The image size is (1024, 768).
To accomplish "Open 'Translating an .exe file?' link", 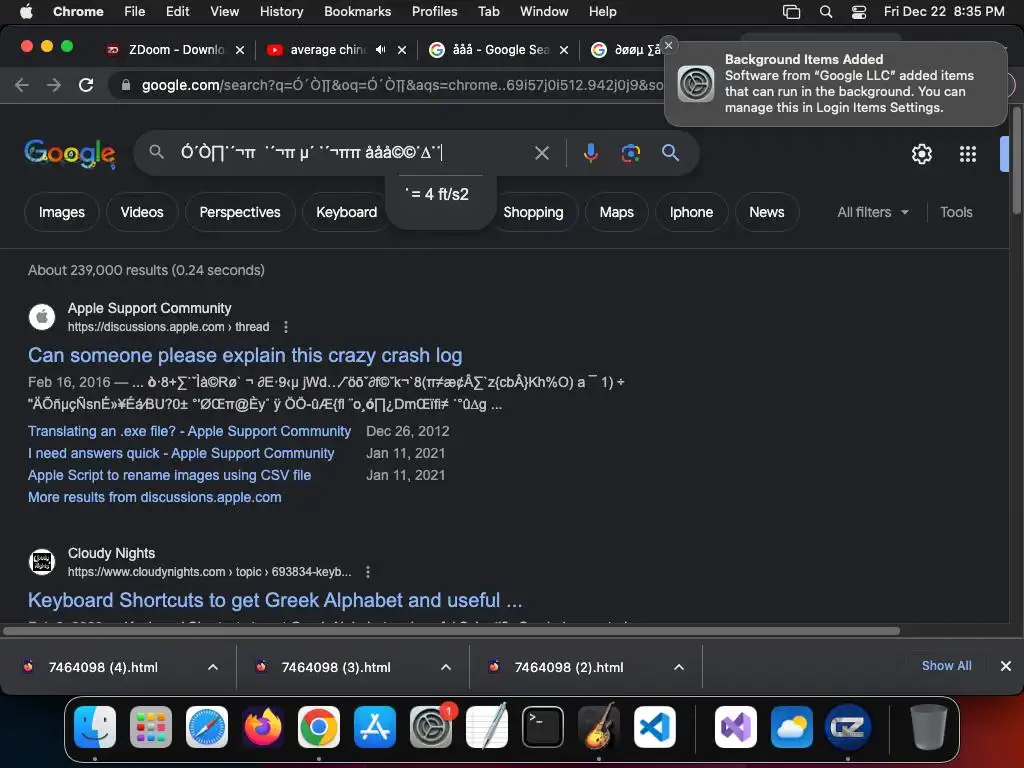I will pos(189,431).
